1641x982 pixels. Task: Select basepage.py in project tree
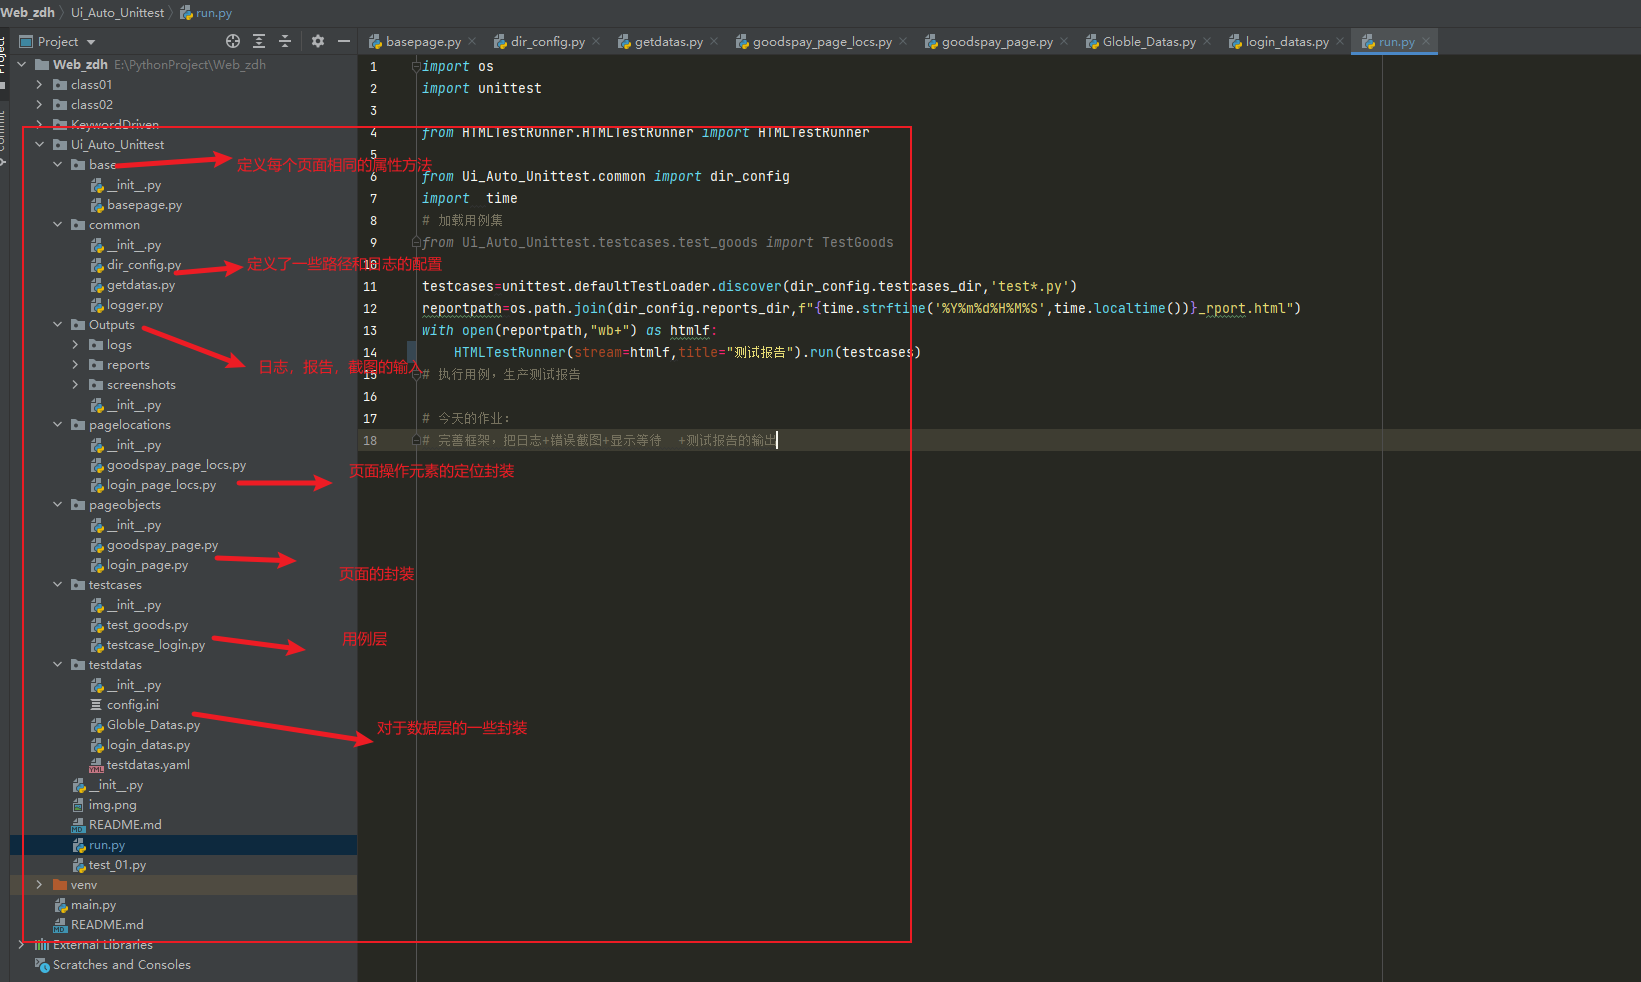144,205
